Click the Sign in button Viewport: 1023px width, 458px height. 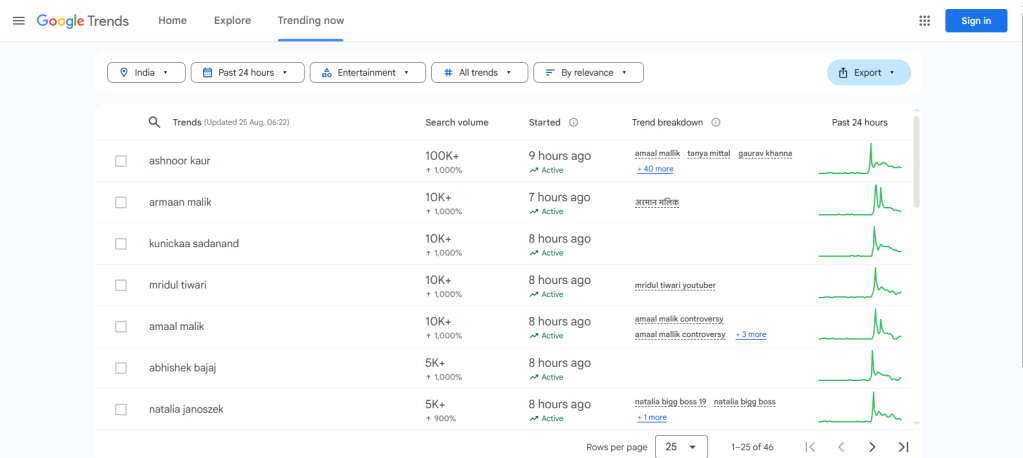coord(976,21)
